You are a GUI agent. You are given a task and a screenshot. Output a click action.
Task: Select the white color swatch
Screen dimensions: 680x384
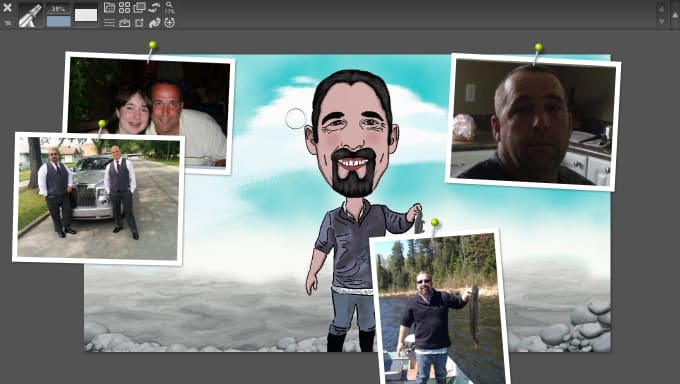[x=86, y=15]
